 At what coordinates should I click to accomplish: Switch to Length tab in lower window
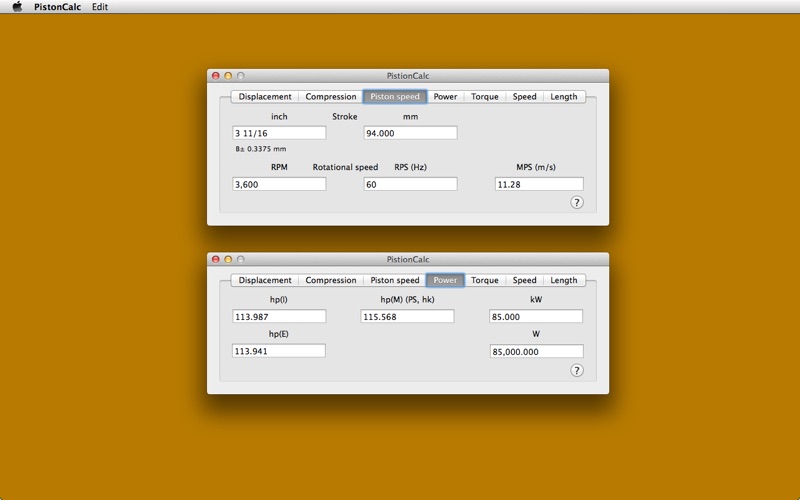tap(564, 280)
